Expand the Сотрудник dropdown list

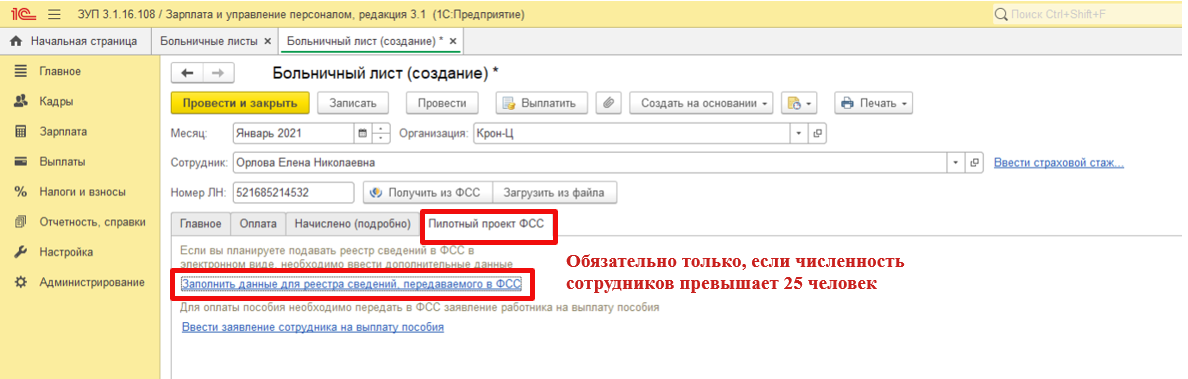click(956, 163)
